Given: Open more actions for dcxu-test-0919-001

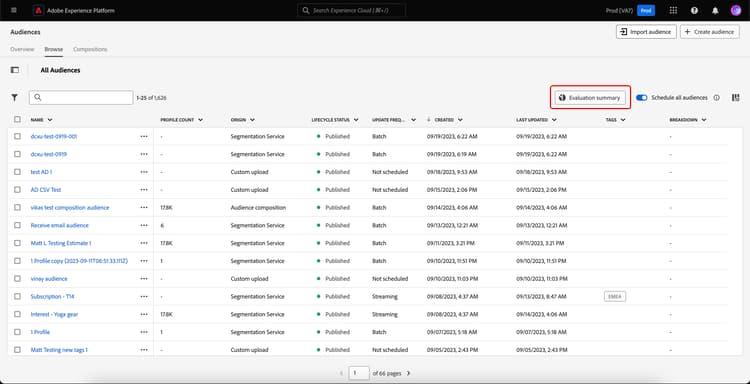Looking at the screenshot, I should 144,136.
